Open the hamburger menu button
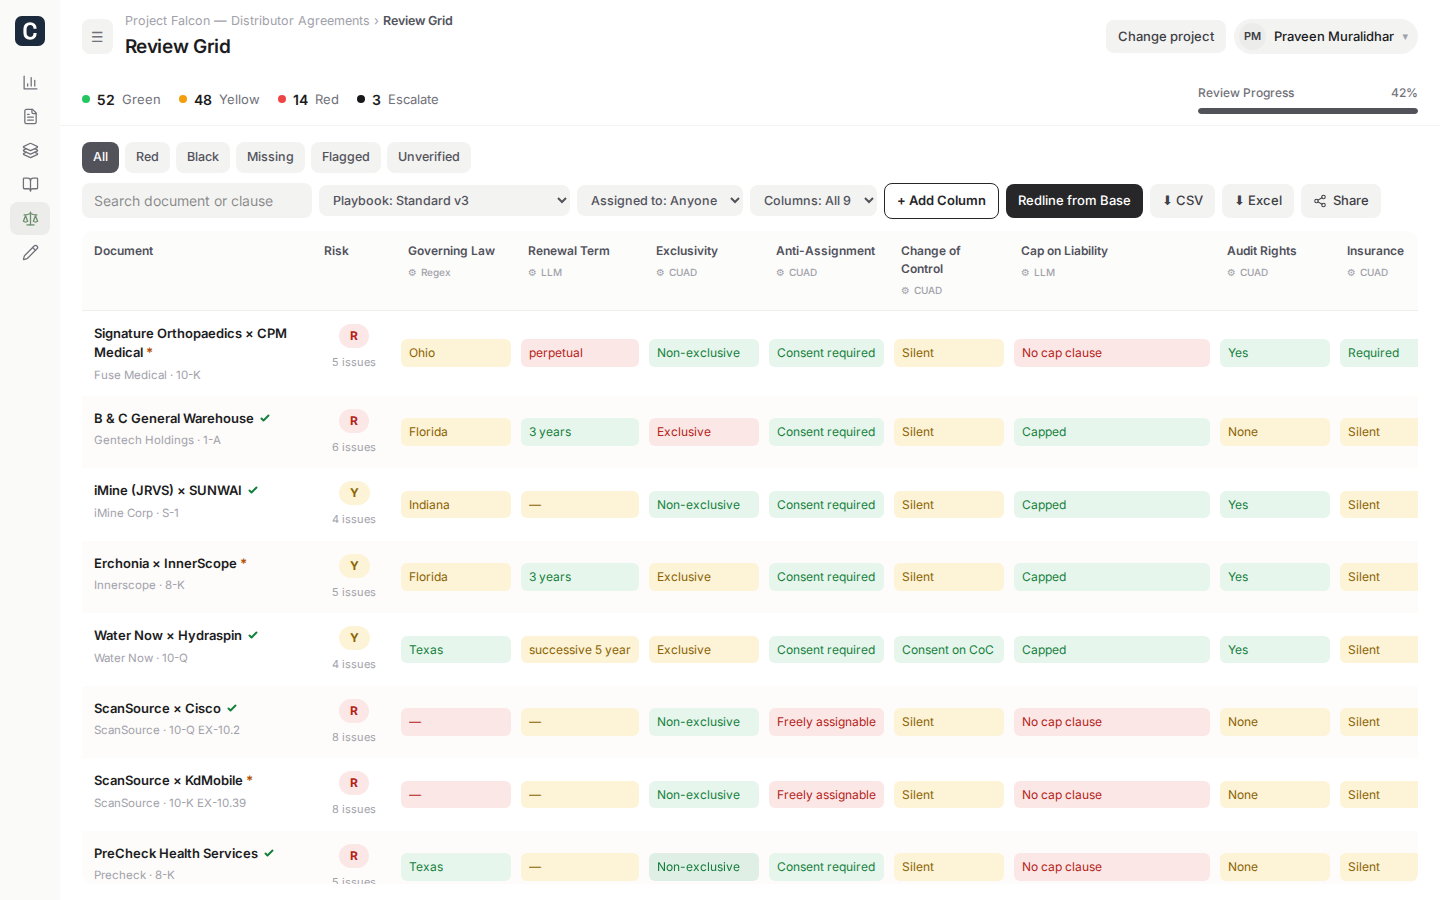 point(97,37)
